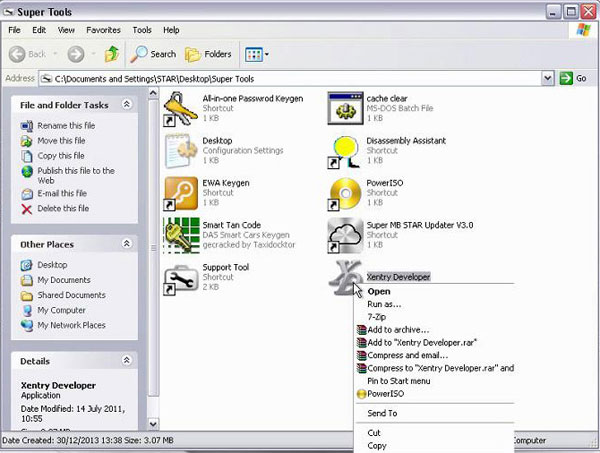Click the Forward navigation button
The width and height of the screenshot is (600, 453).
(x=76, y=54)
